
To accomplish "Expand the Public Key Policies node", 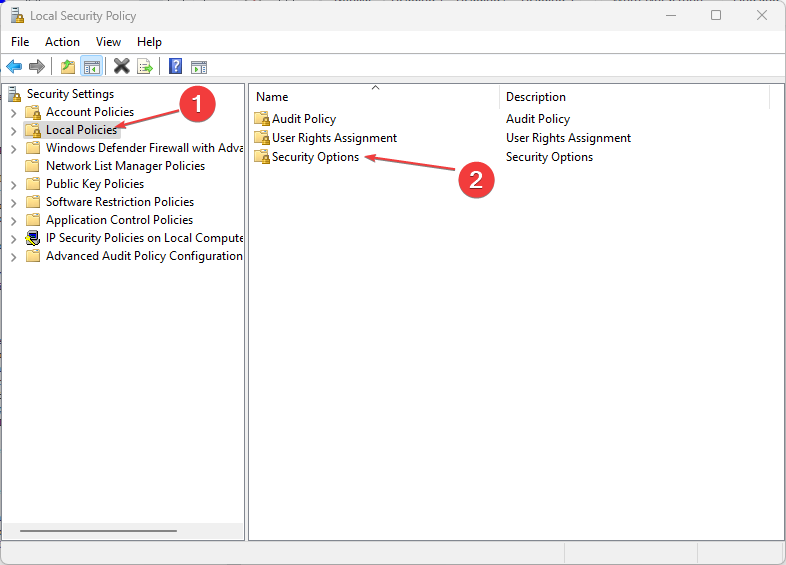I will 14,185.
